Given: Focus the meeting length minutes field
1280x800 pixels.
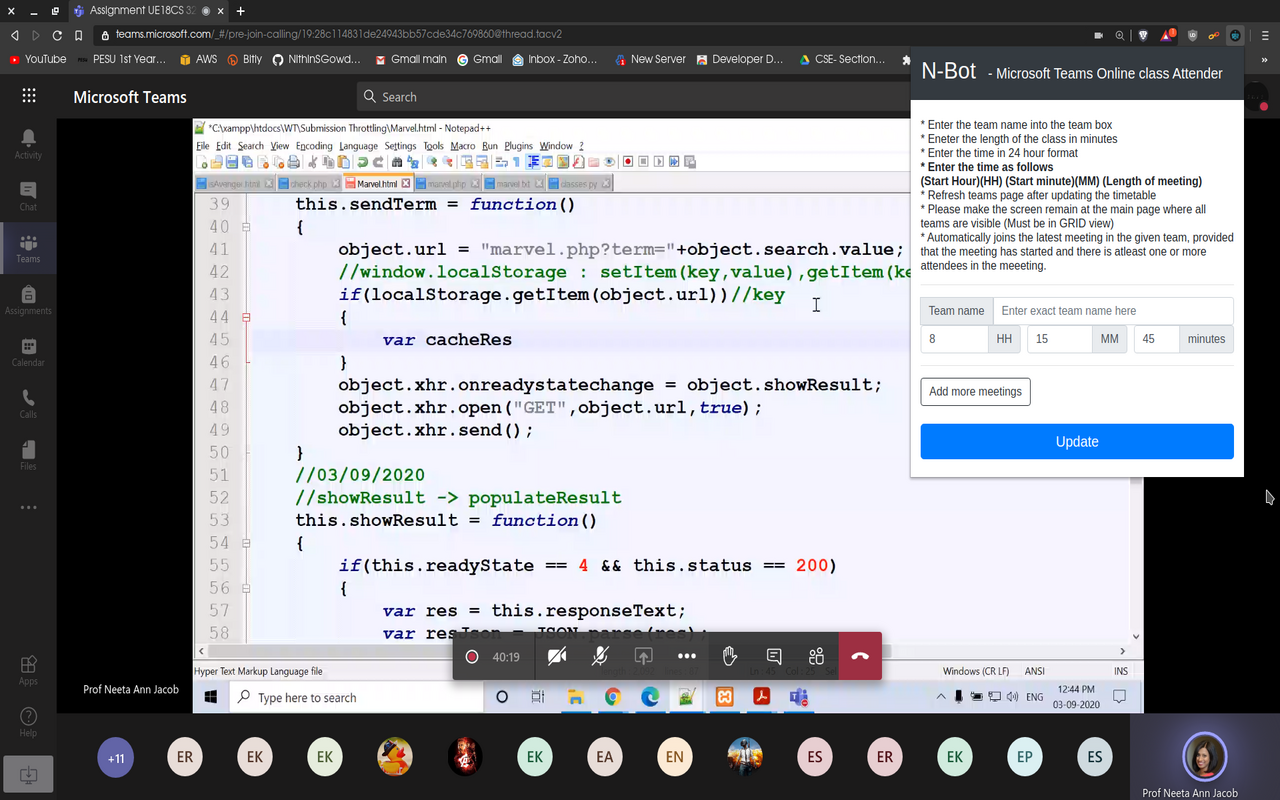Looking at the screenshot, I should [x=1156, y=339].
